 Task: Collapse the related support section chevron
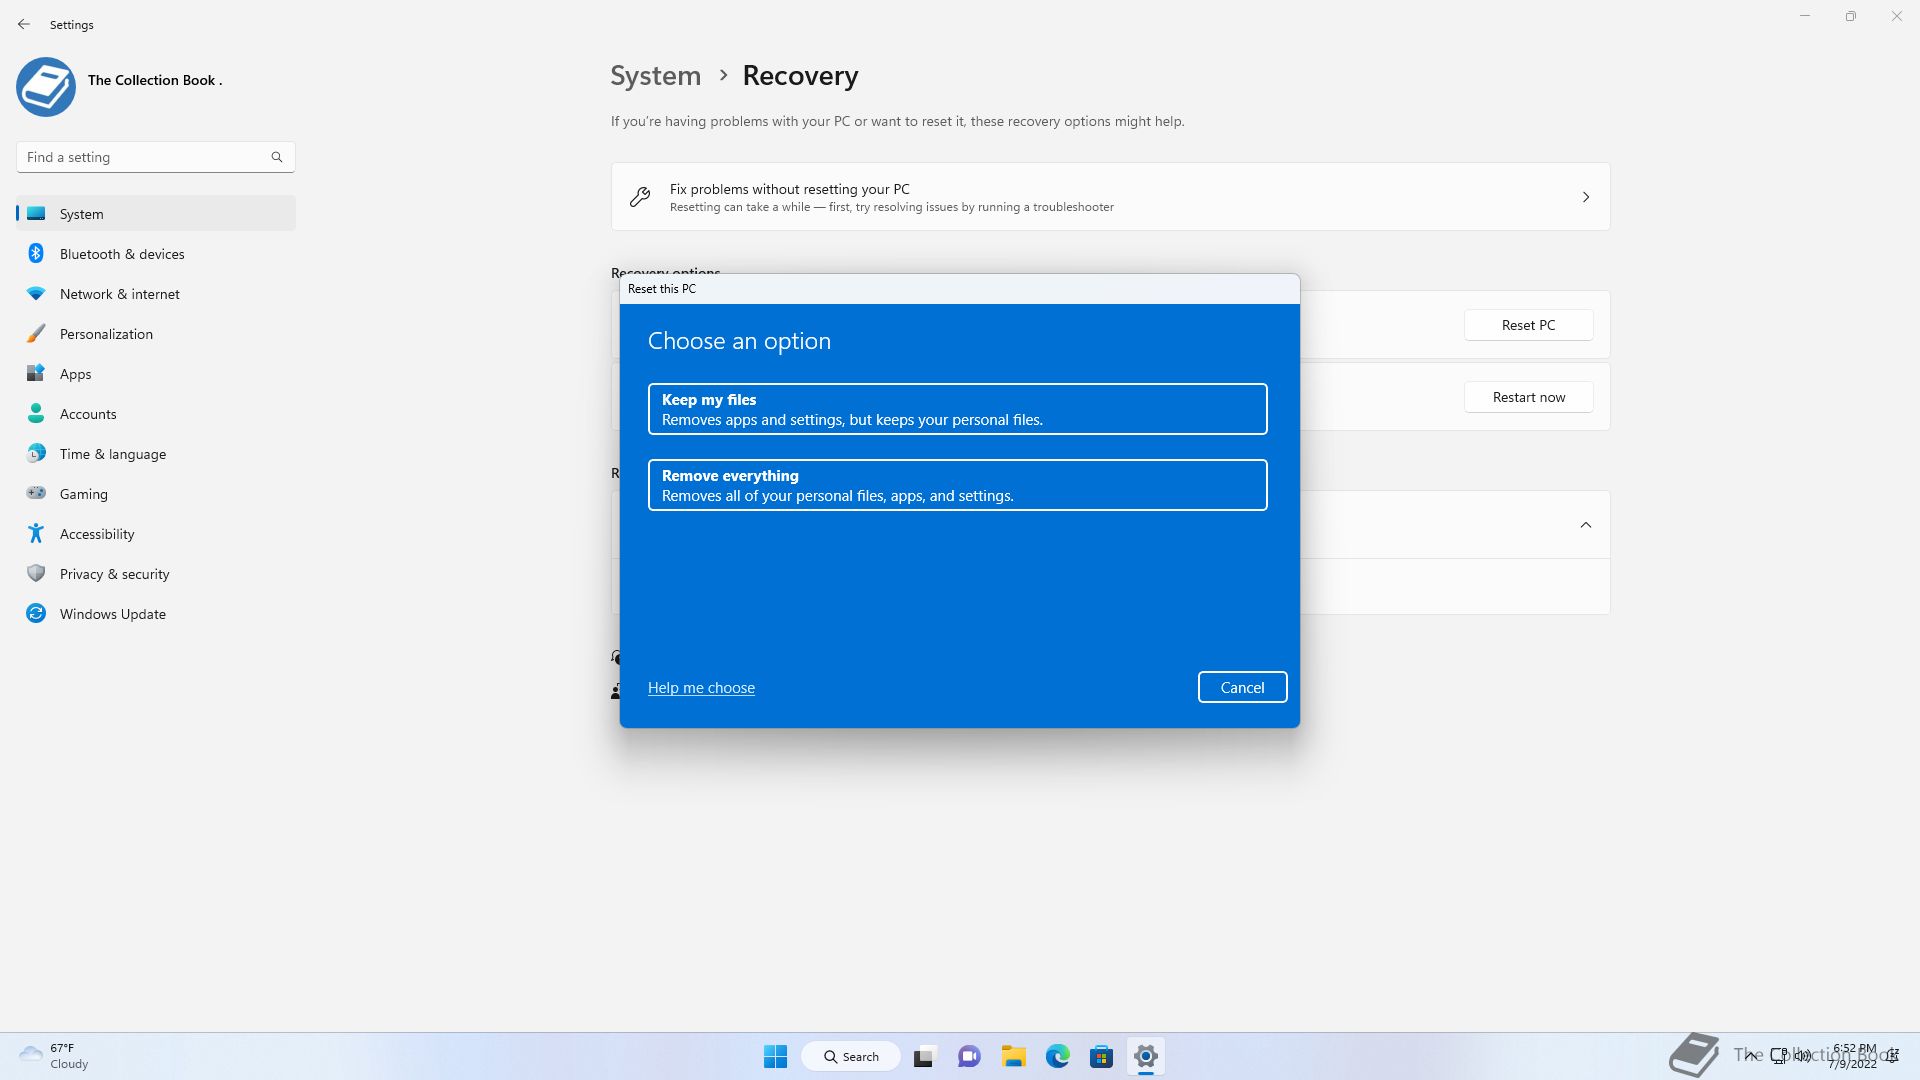[1585, 525]
